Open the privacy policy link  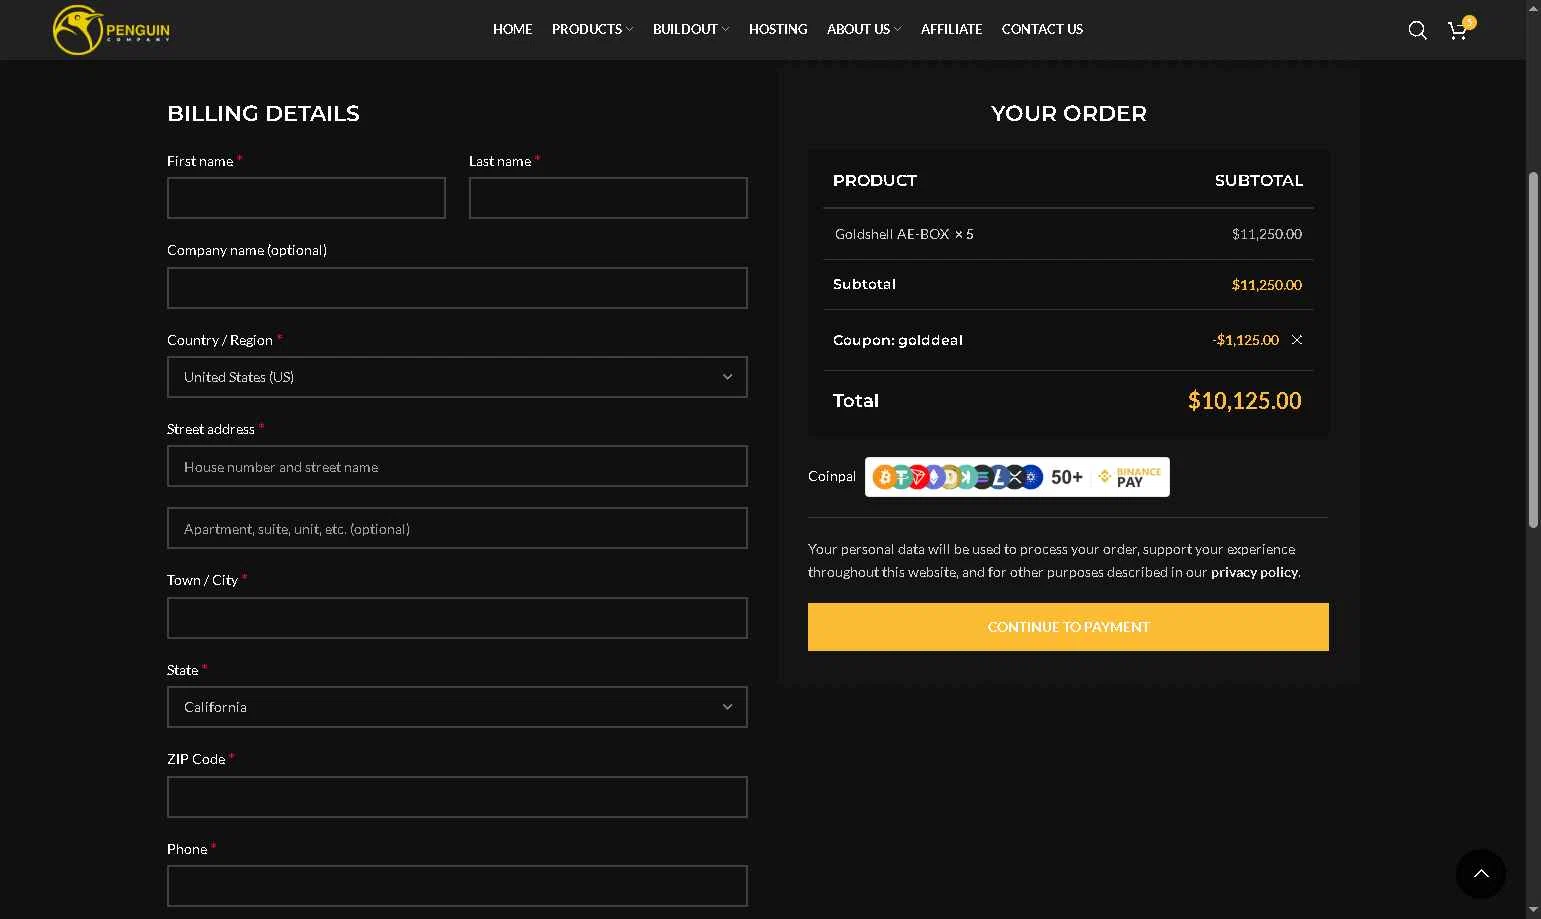[1254, 572]
